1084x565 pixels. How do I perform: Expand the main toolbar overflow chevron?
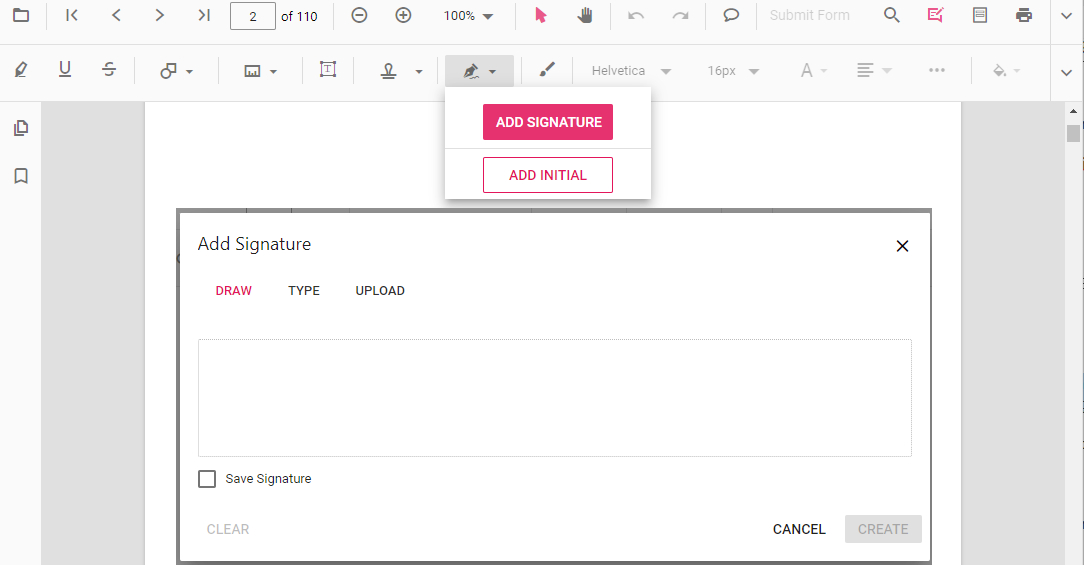click(1066, 16)
